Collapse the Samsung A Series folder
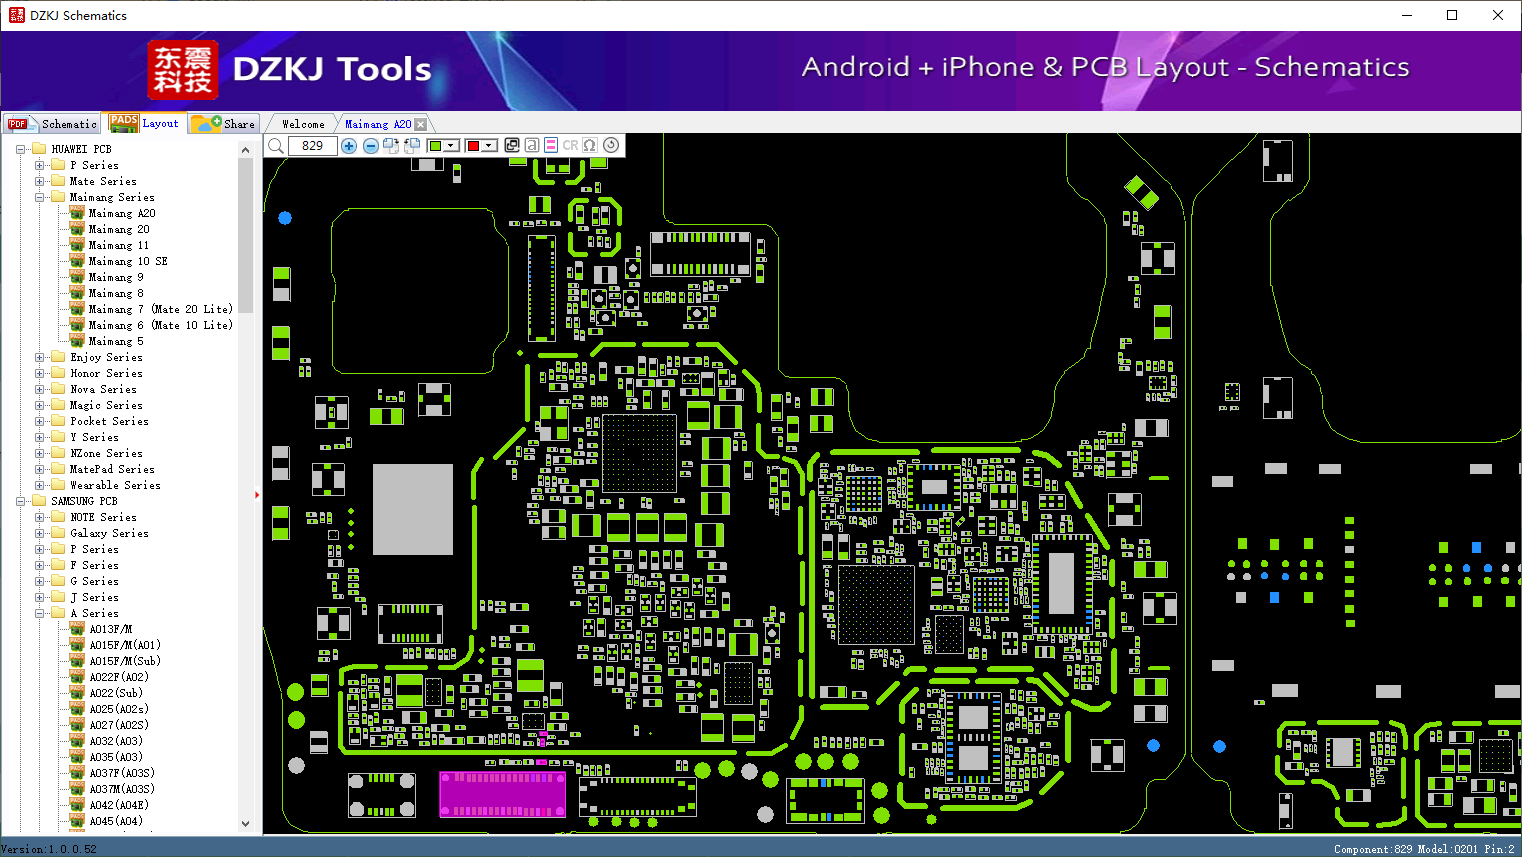The width and height of the screenshot is (1522, 857). 39,613
